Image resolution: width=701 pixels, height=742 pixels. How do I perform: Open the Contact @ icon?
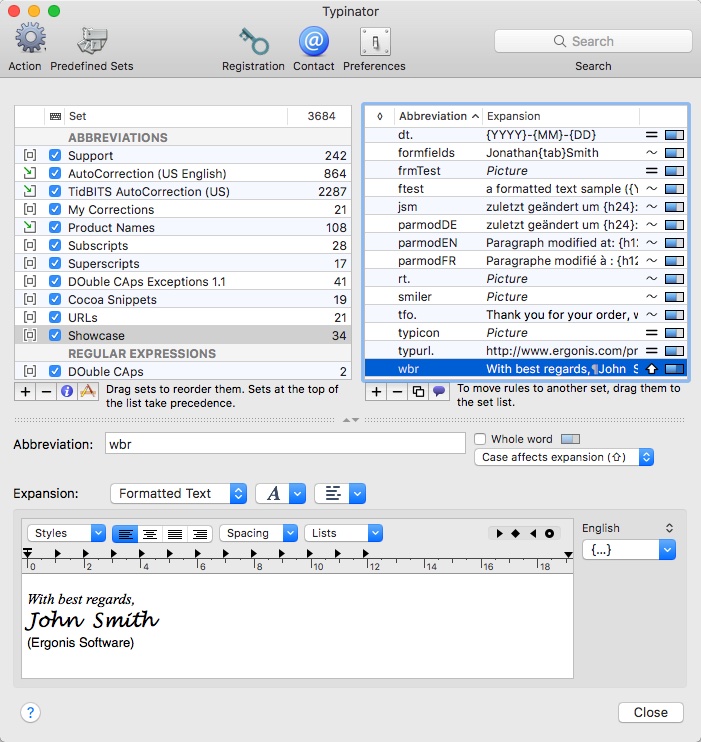(x=313, y=41)
